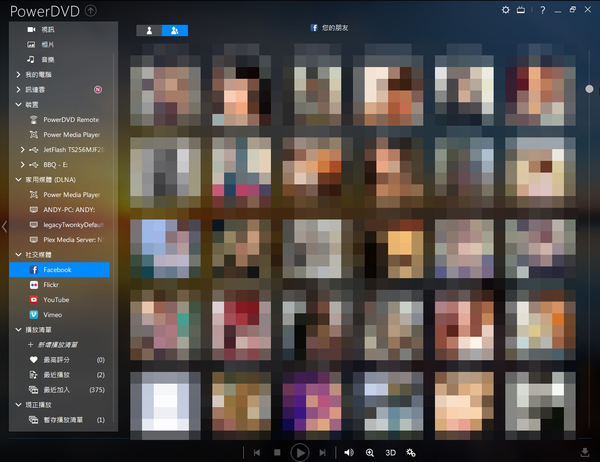The width and height of the screenshot is (600, 462).
Task: Click the upgrade arrow next to PowerDVD
Action: point(91,11)
